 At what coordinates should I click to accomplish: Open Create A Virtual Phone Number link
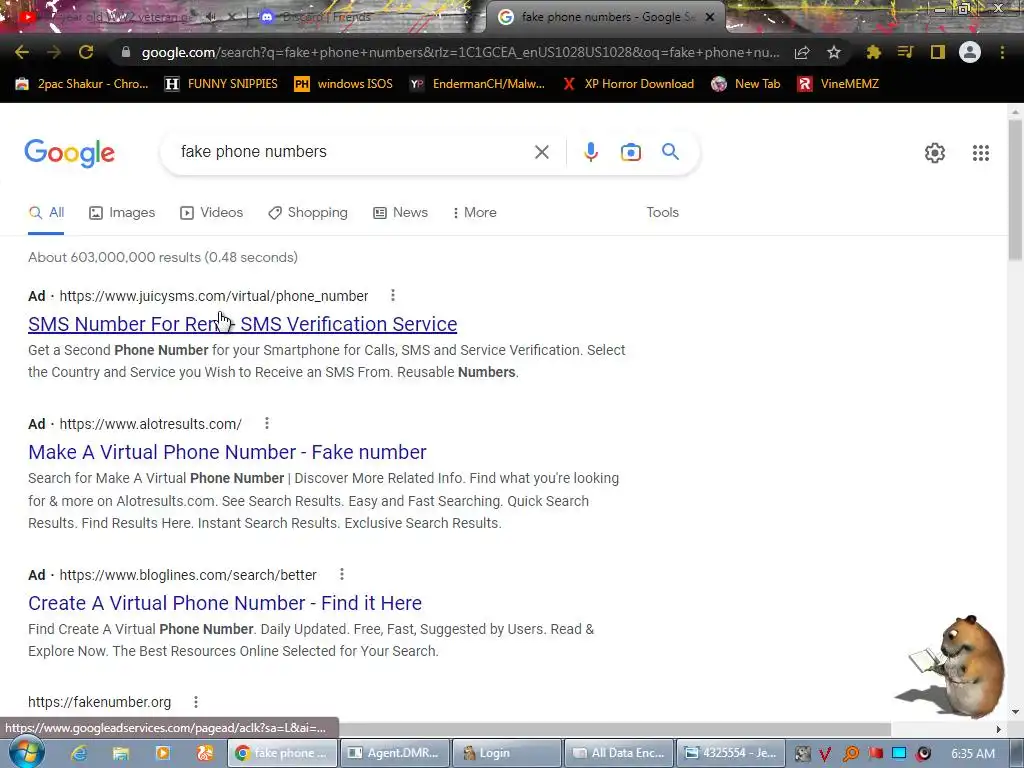click(225, 603)
